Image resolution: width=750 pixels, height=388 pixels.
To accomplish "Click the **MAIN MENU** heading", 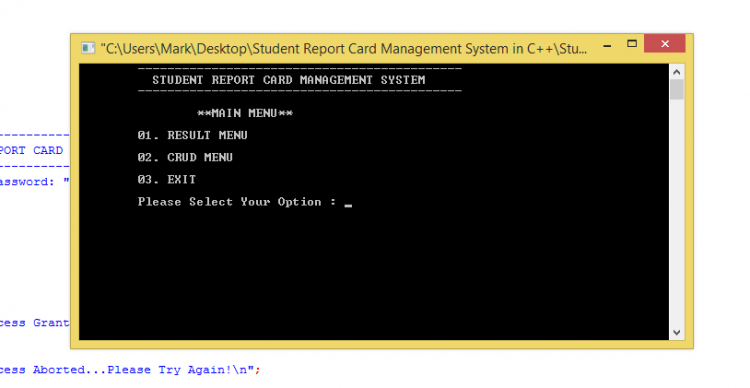I will (245, 113).
